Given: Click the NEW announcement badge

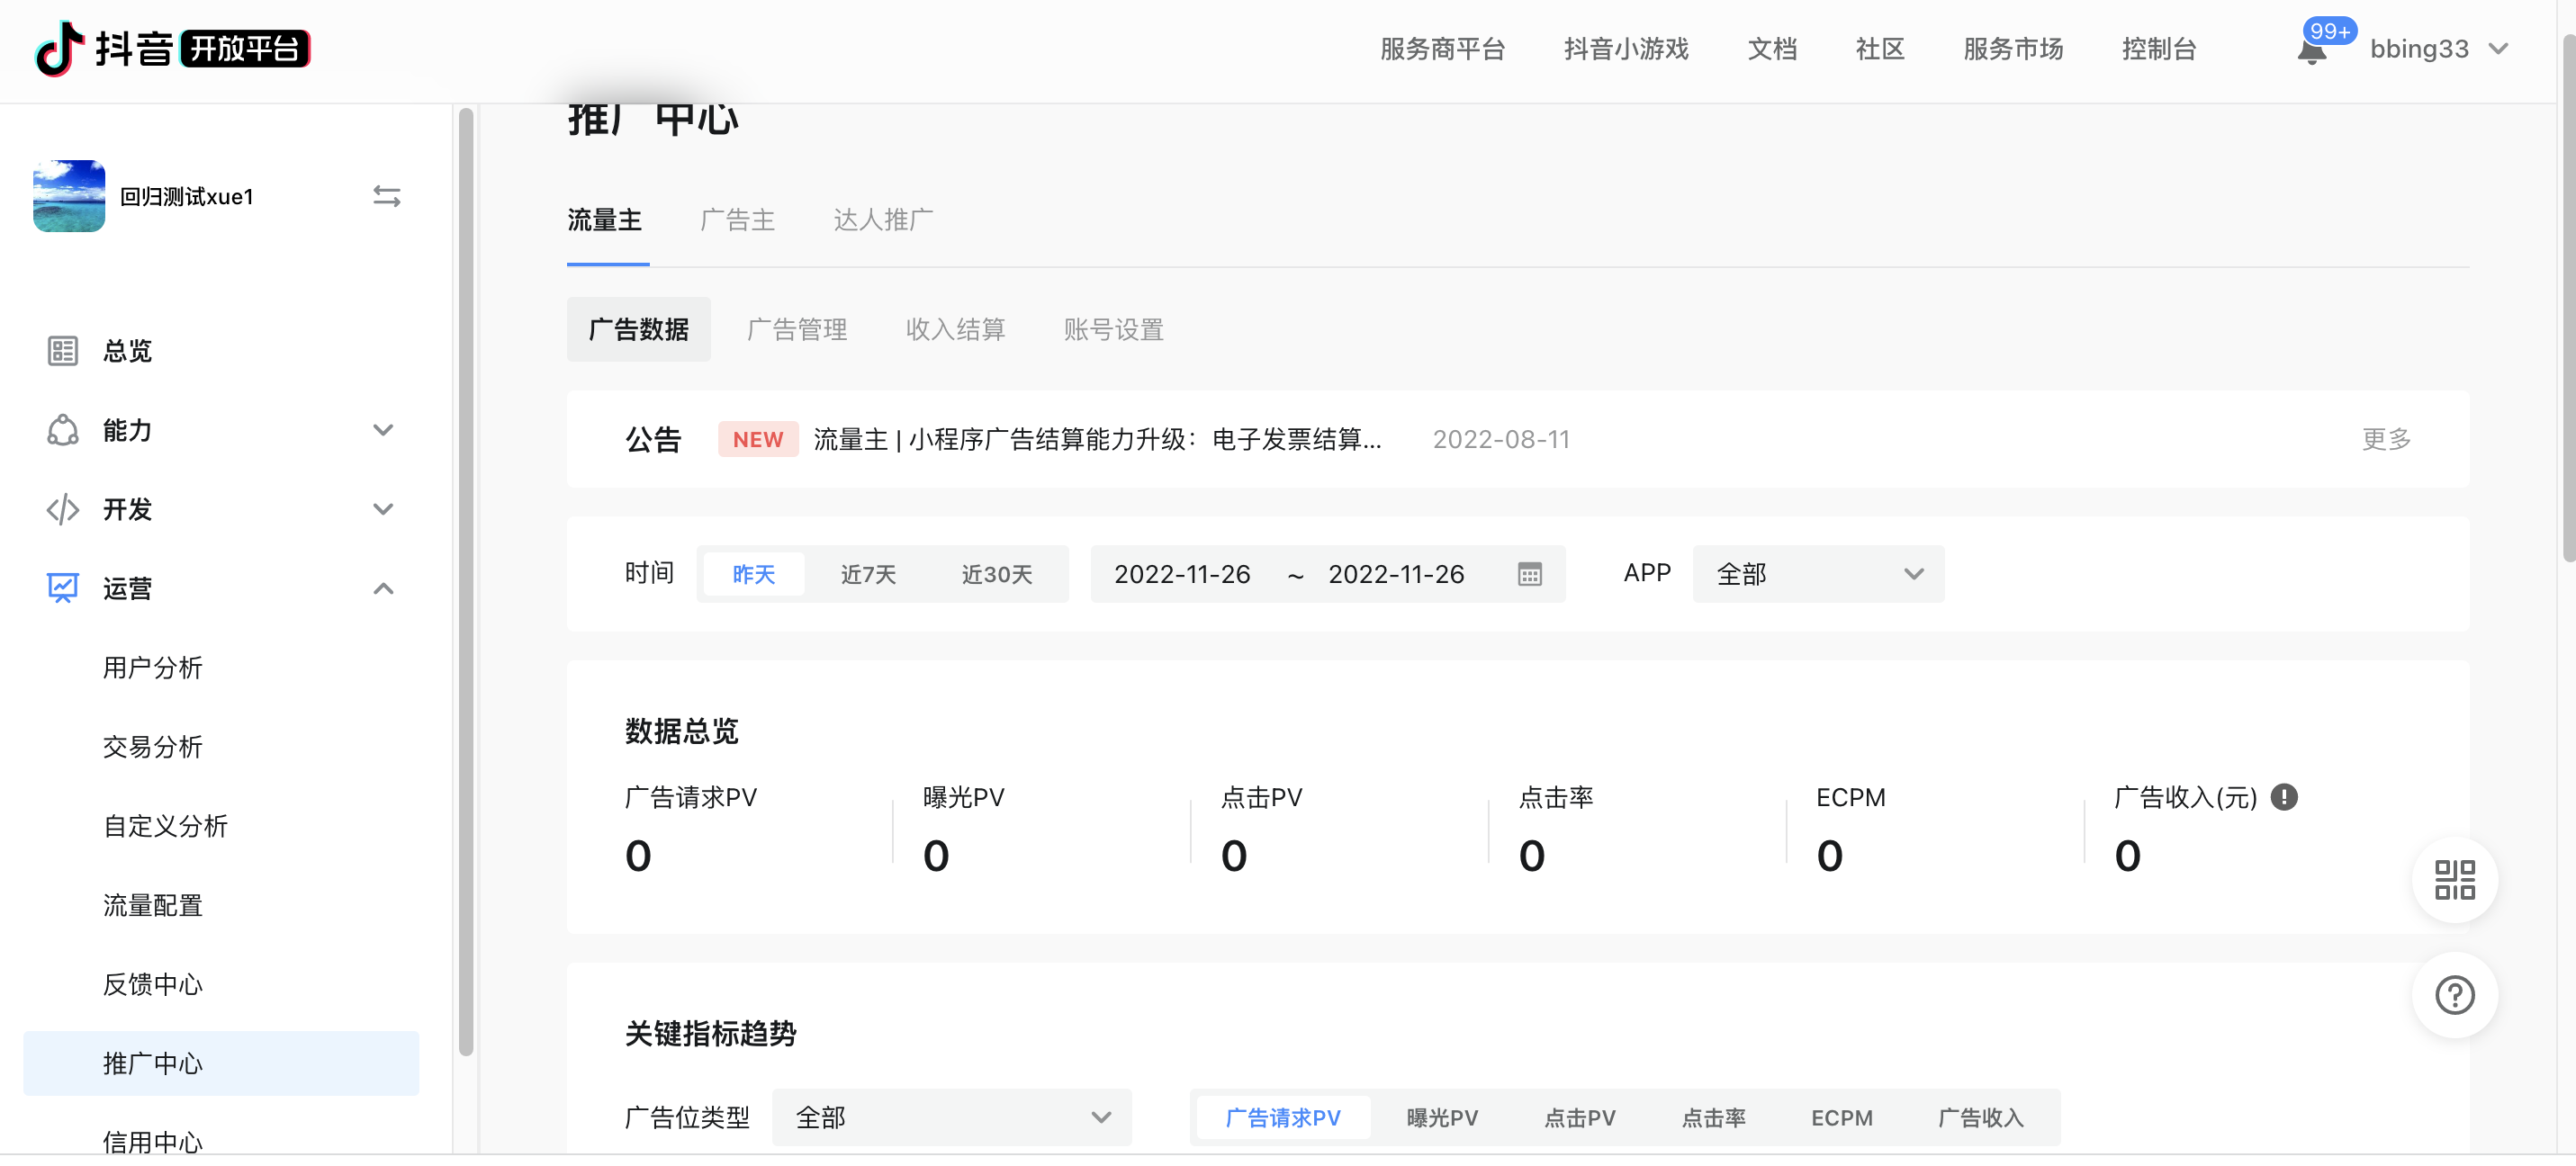Looking at the screenshot, I should [758, 439].
